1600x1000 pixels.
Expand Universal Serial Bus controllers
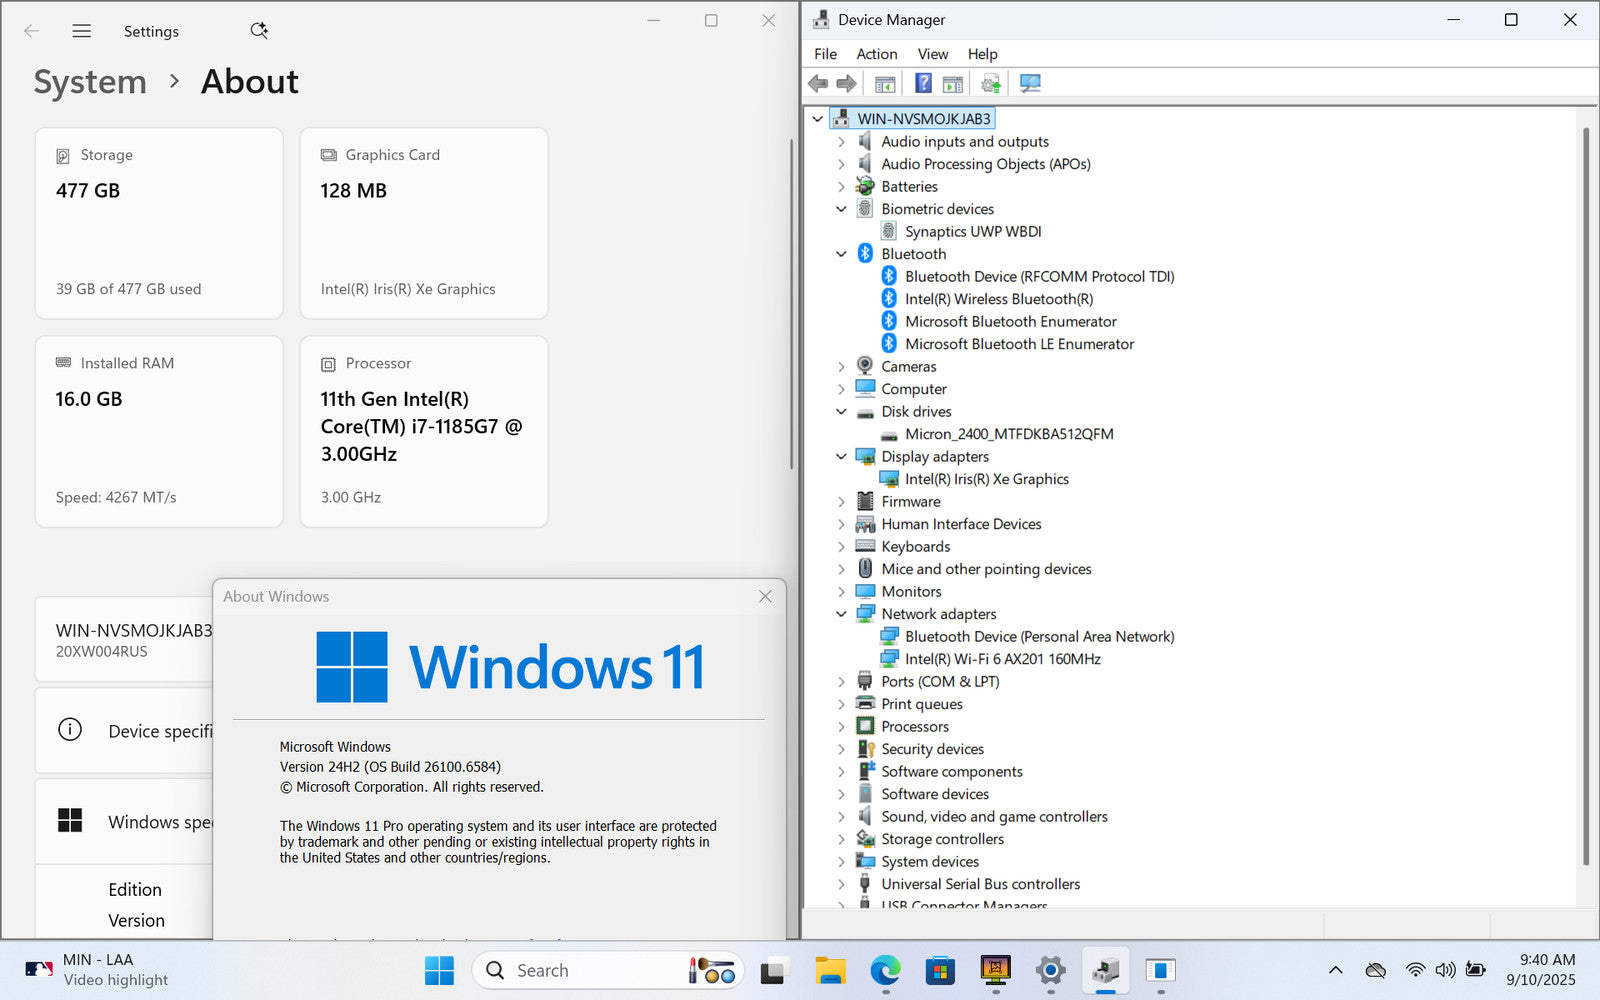coord(841,884)
